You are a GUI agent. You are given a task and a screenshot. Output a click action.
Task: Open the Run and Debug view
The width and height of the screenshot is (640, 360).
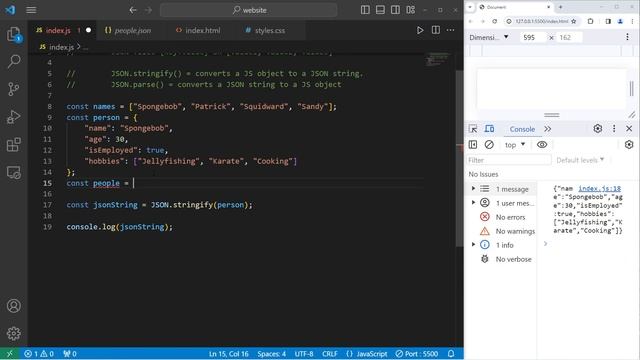point(14,117)
